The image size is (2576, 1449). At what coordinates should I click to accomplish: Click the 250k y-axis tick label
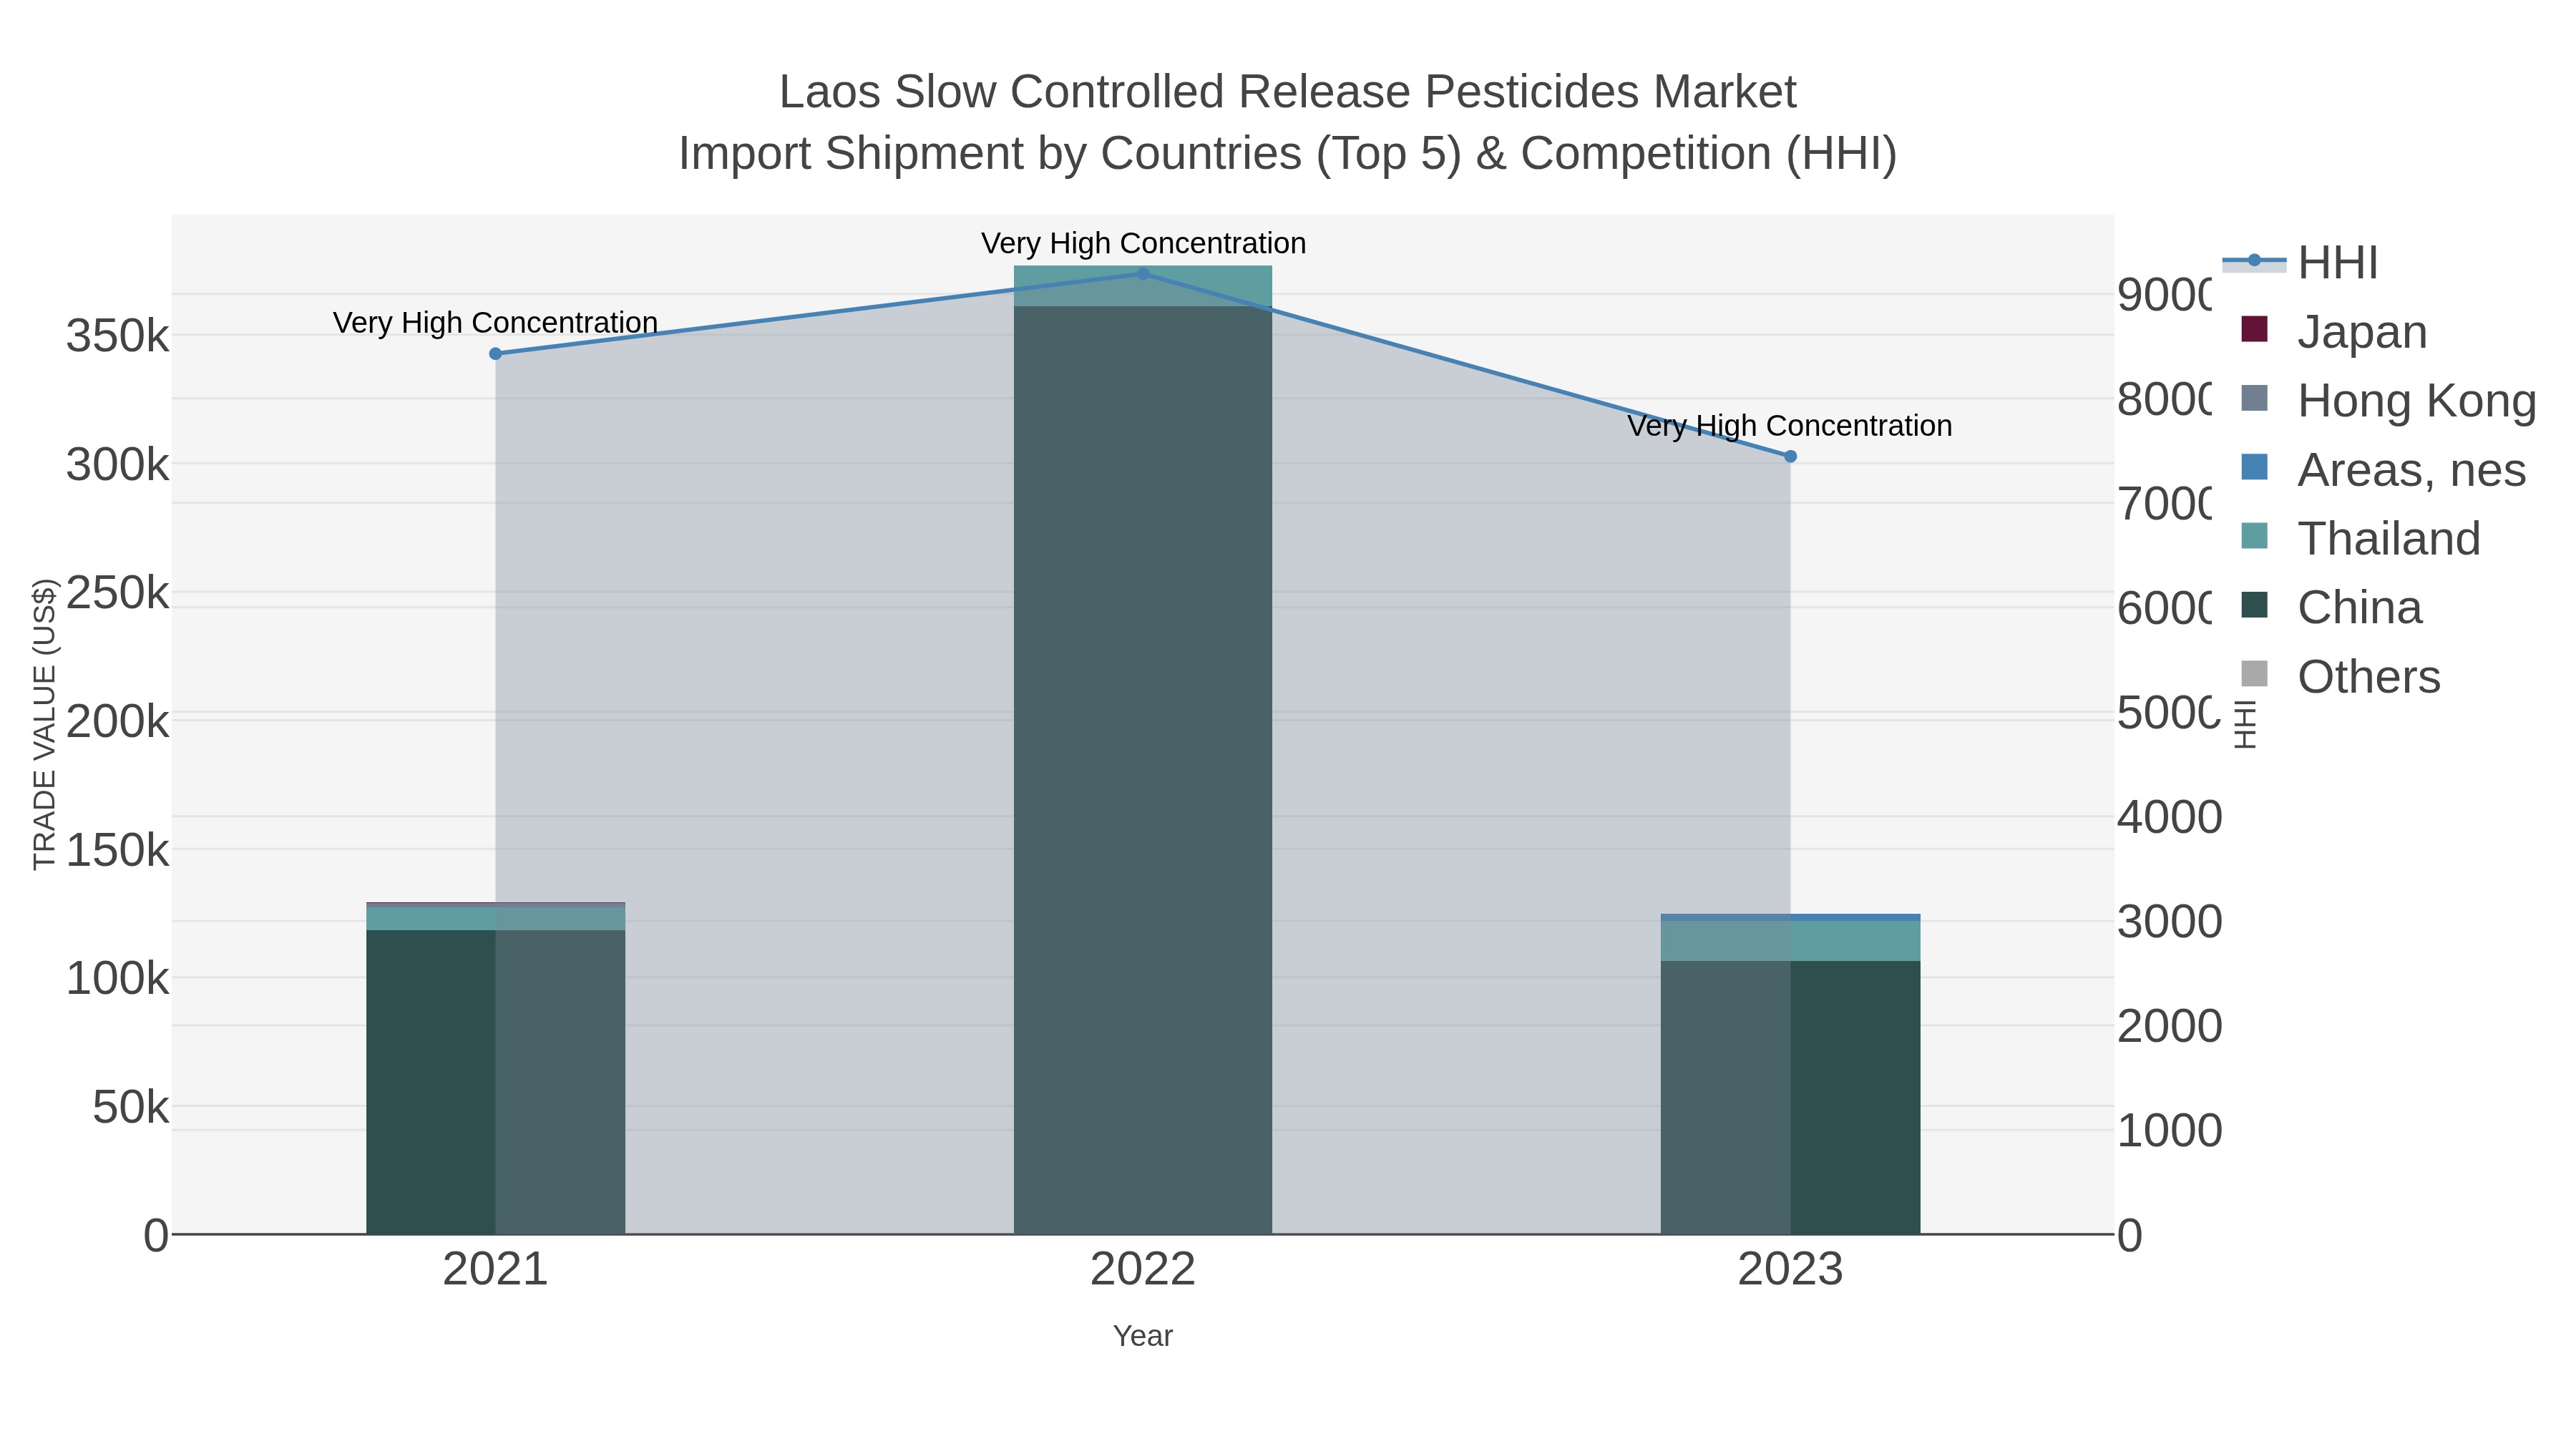pyautogui.click(x=118, y=593)
